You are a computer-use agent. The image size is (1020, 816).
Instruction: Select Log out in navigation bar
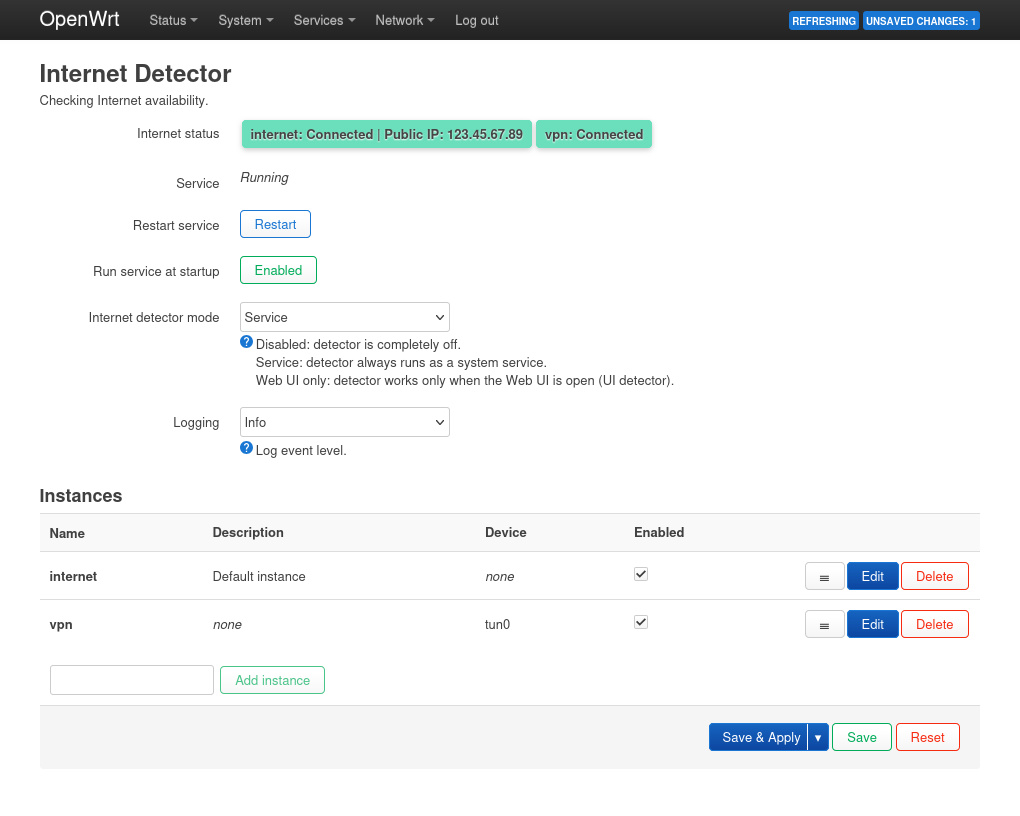[x=476, y=21]
